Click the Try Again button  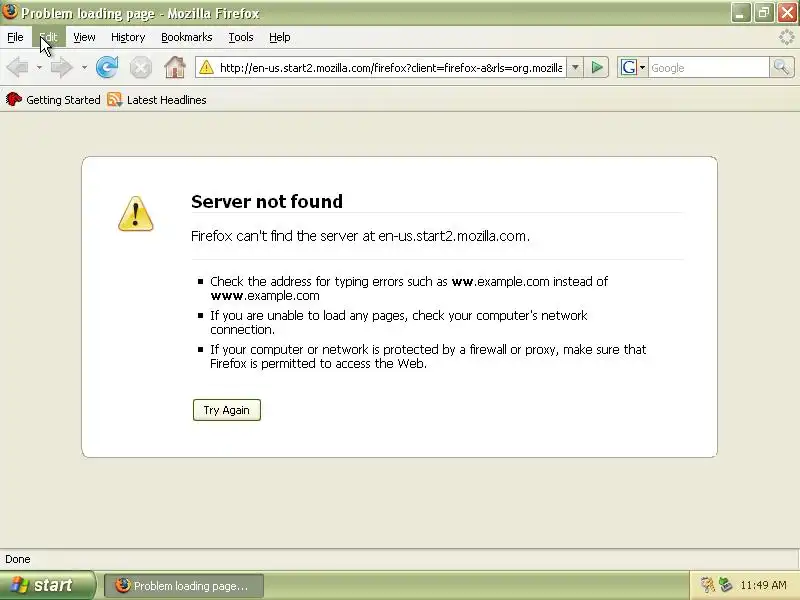point(227,410)
